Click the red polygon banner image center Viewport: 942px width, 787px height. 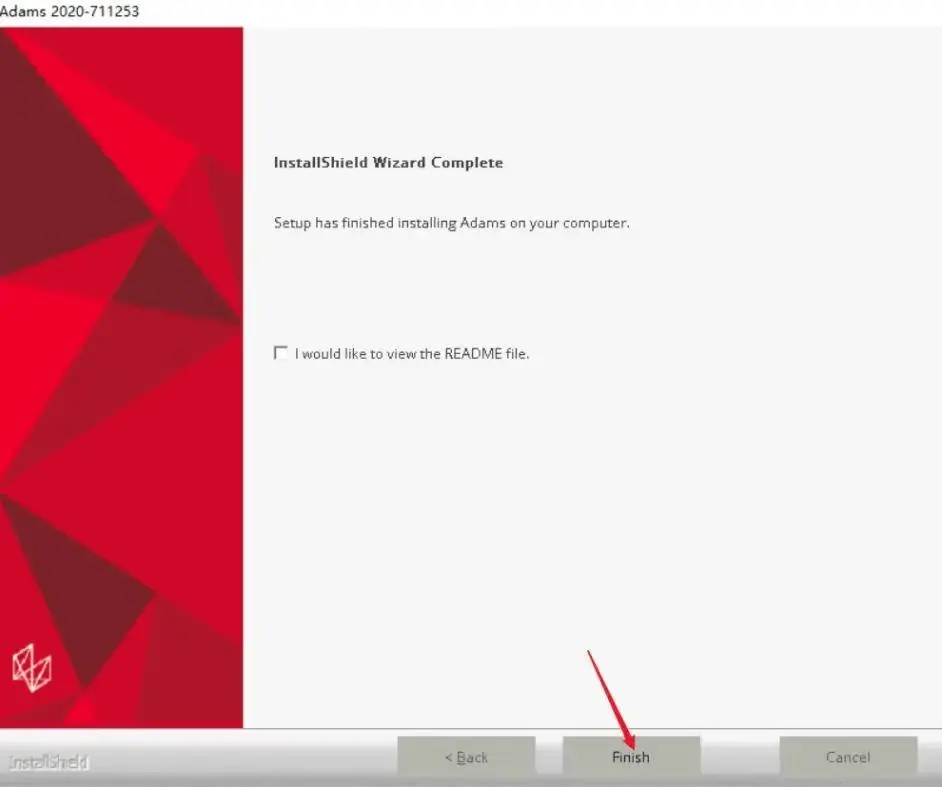(x=121, y=377)
